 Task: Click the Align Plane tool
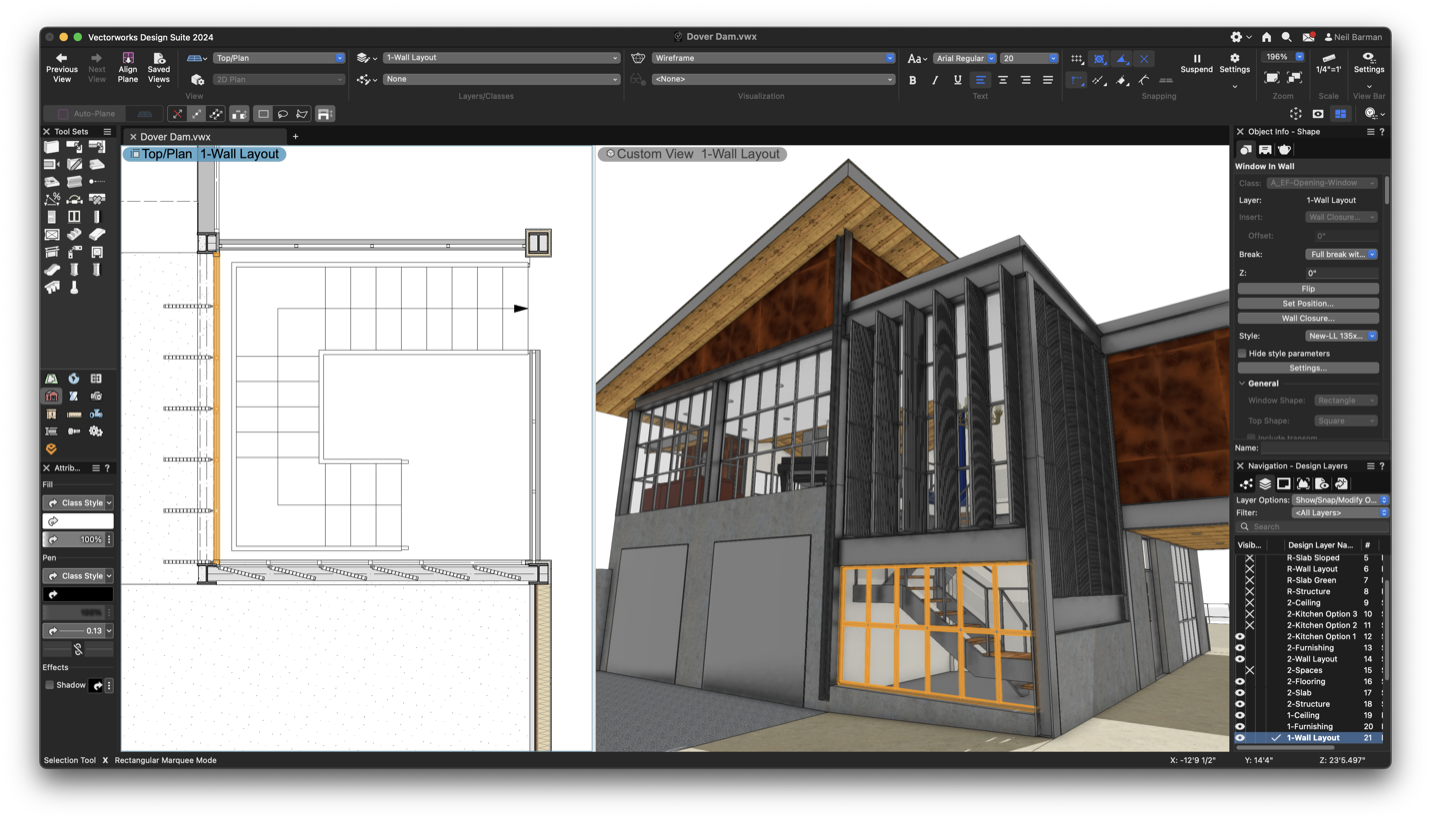point(128,68)
